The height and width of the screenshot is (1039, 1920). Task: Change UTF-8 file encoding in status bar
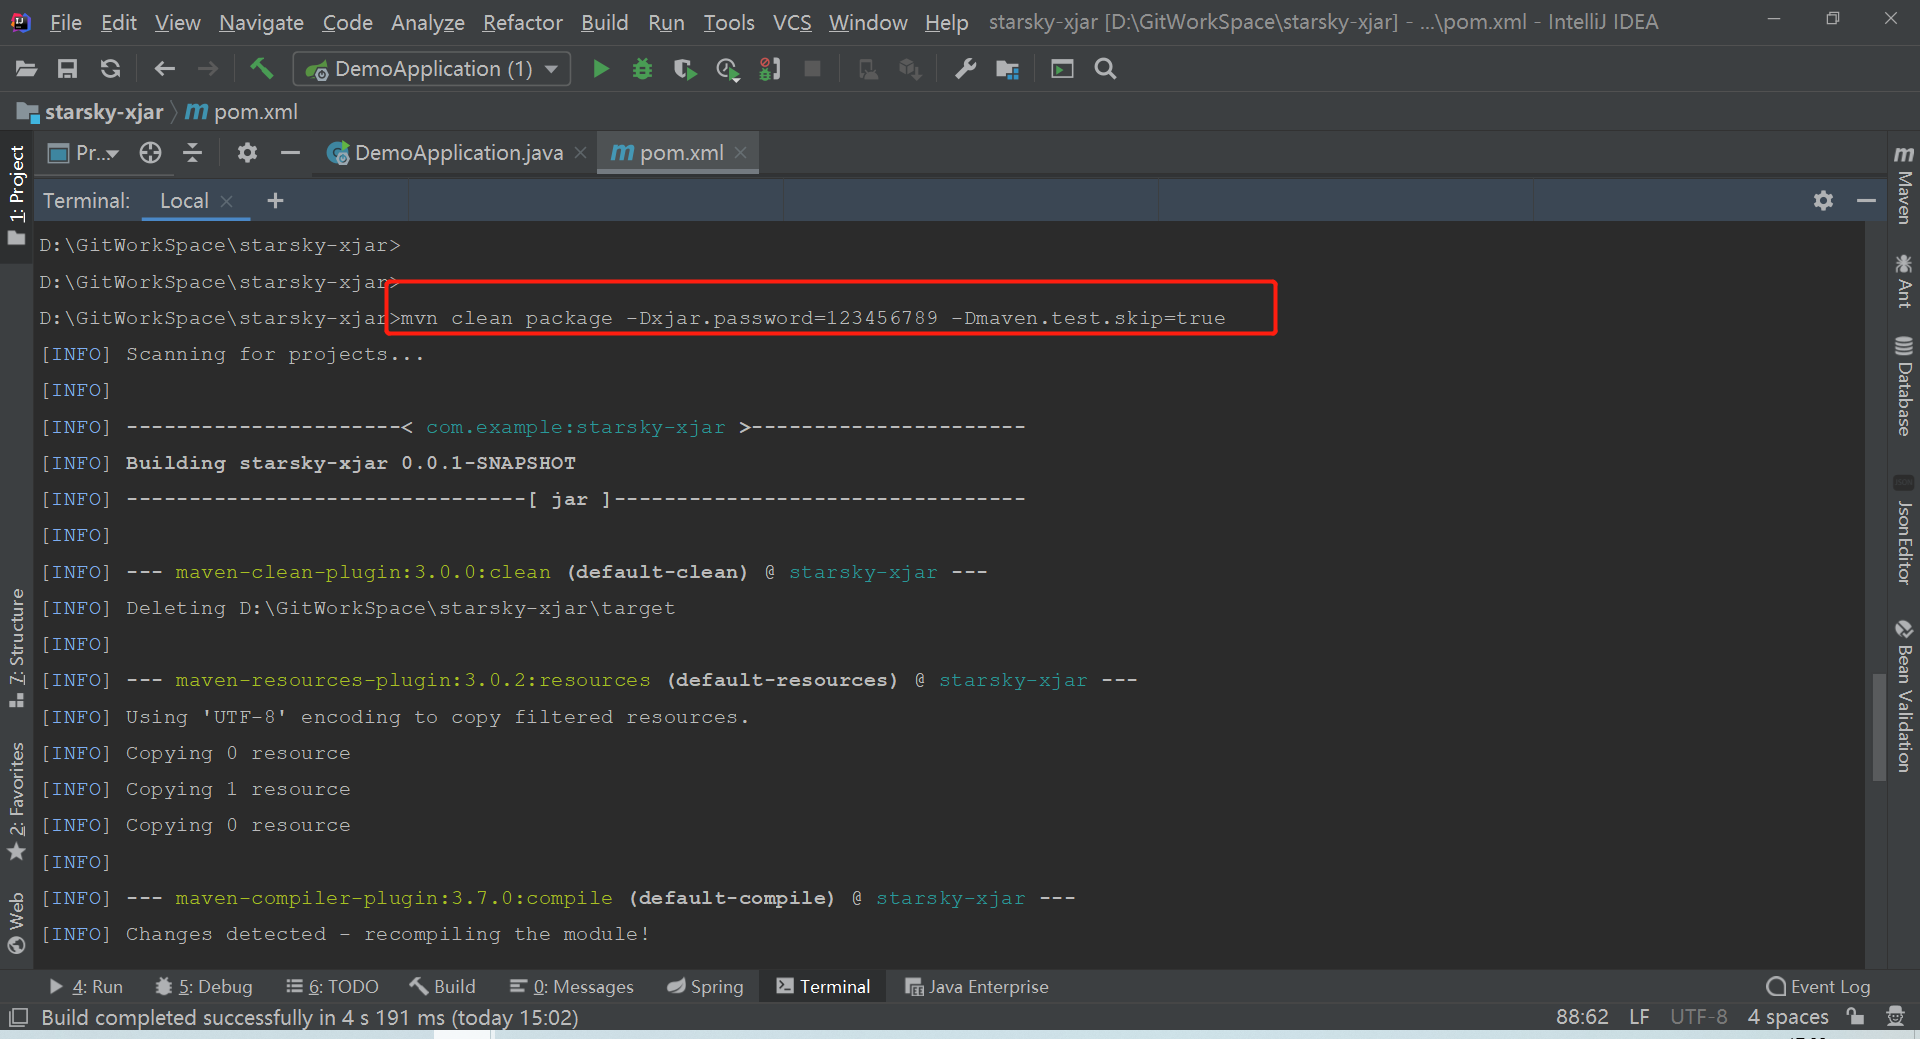click(1698, 1017)
